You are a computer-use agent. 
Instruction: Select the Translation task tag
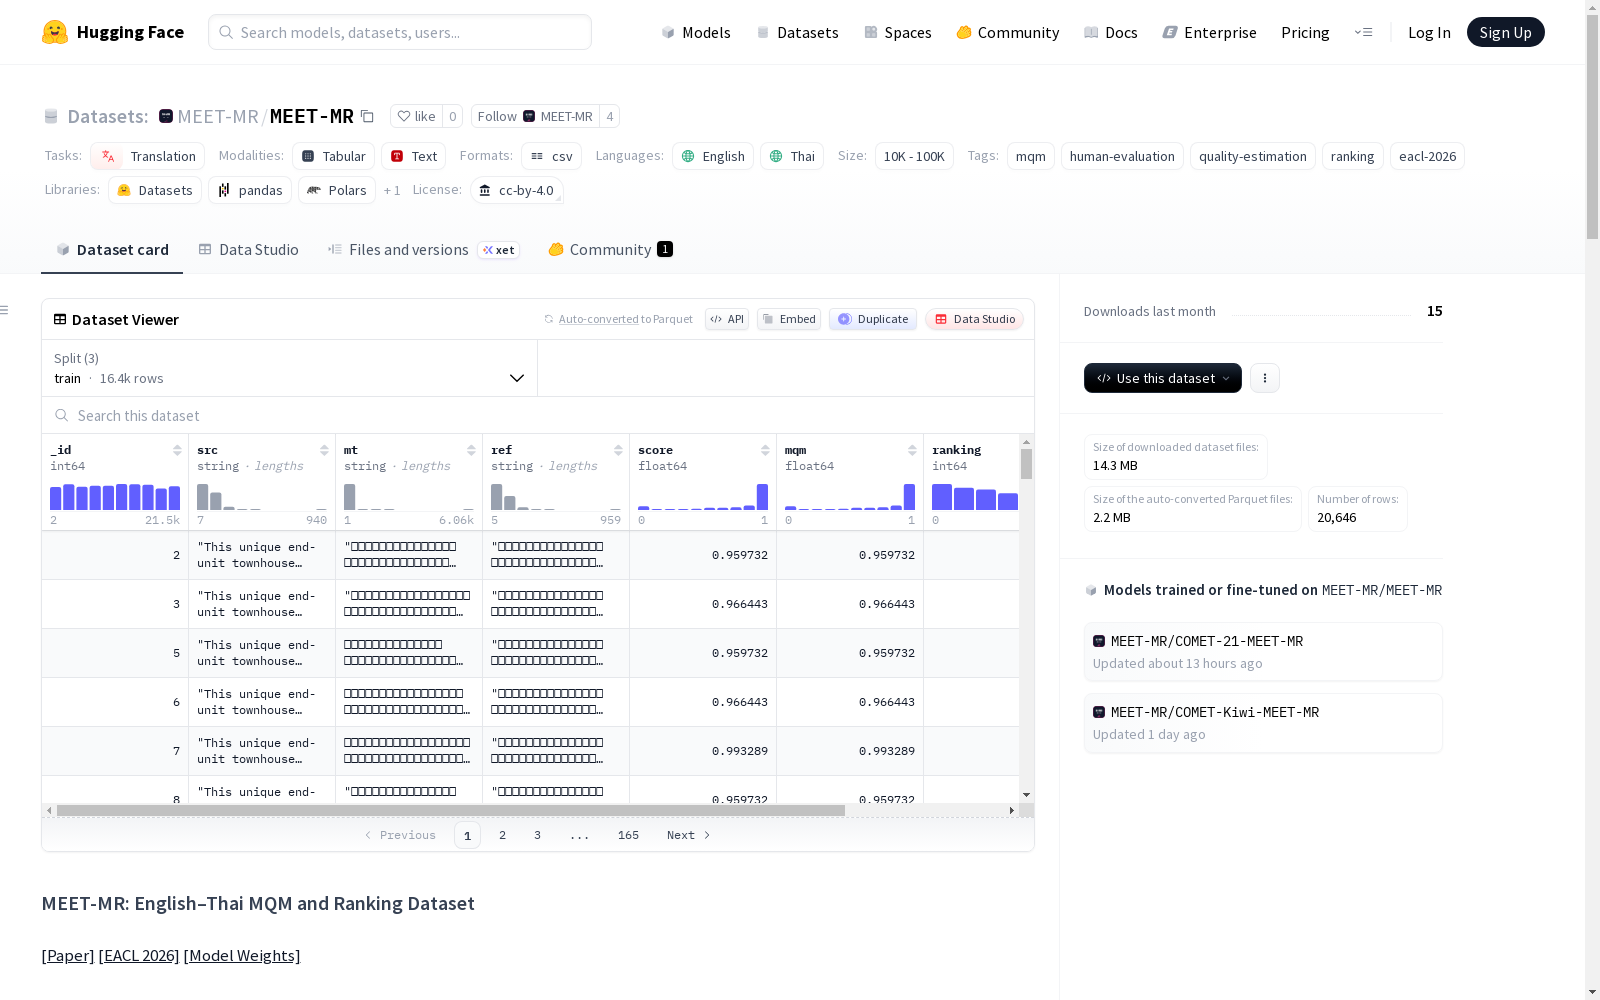(x=148, y=156)
